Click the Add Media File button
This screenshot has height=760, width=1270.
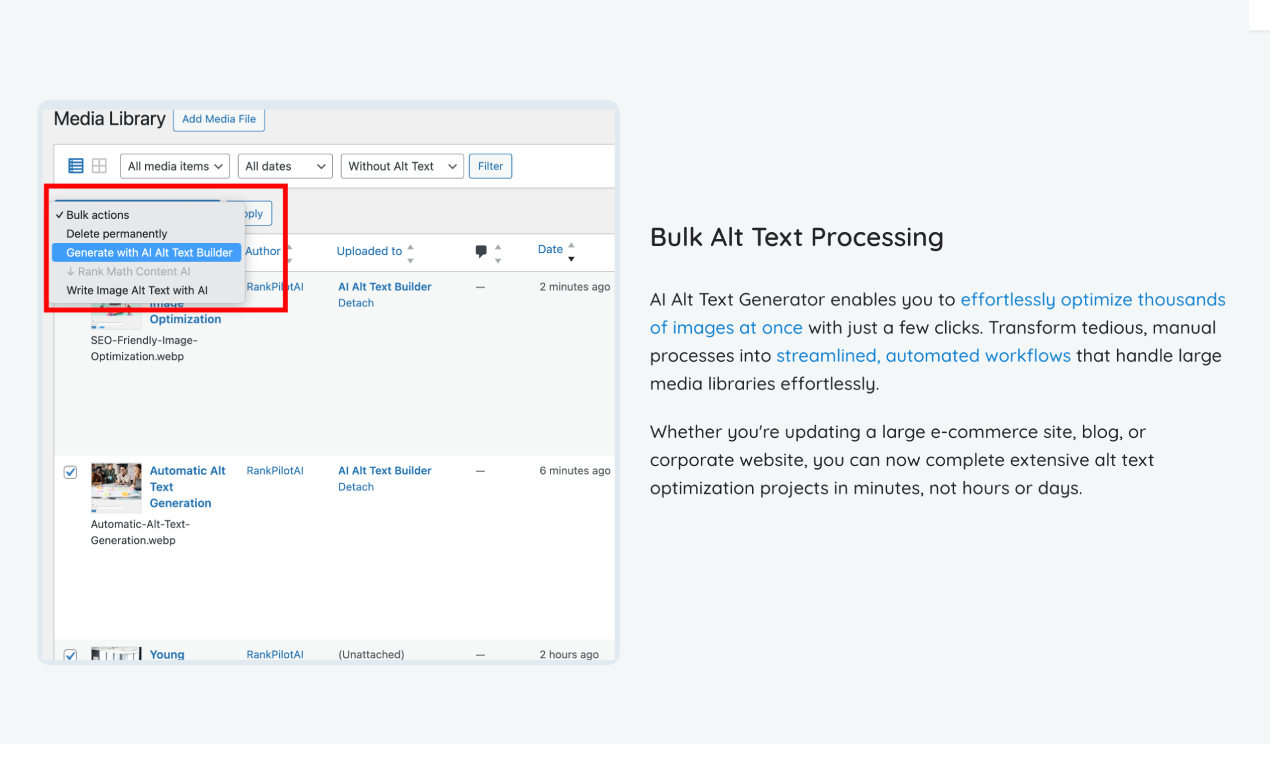(219, 119)
